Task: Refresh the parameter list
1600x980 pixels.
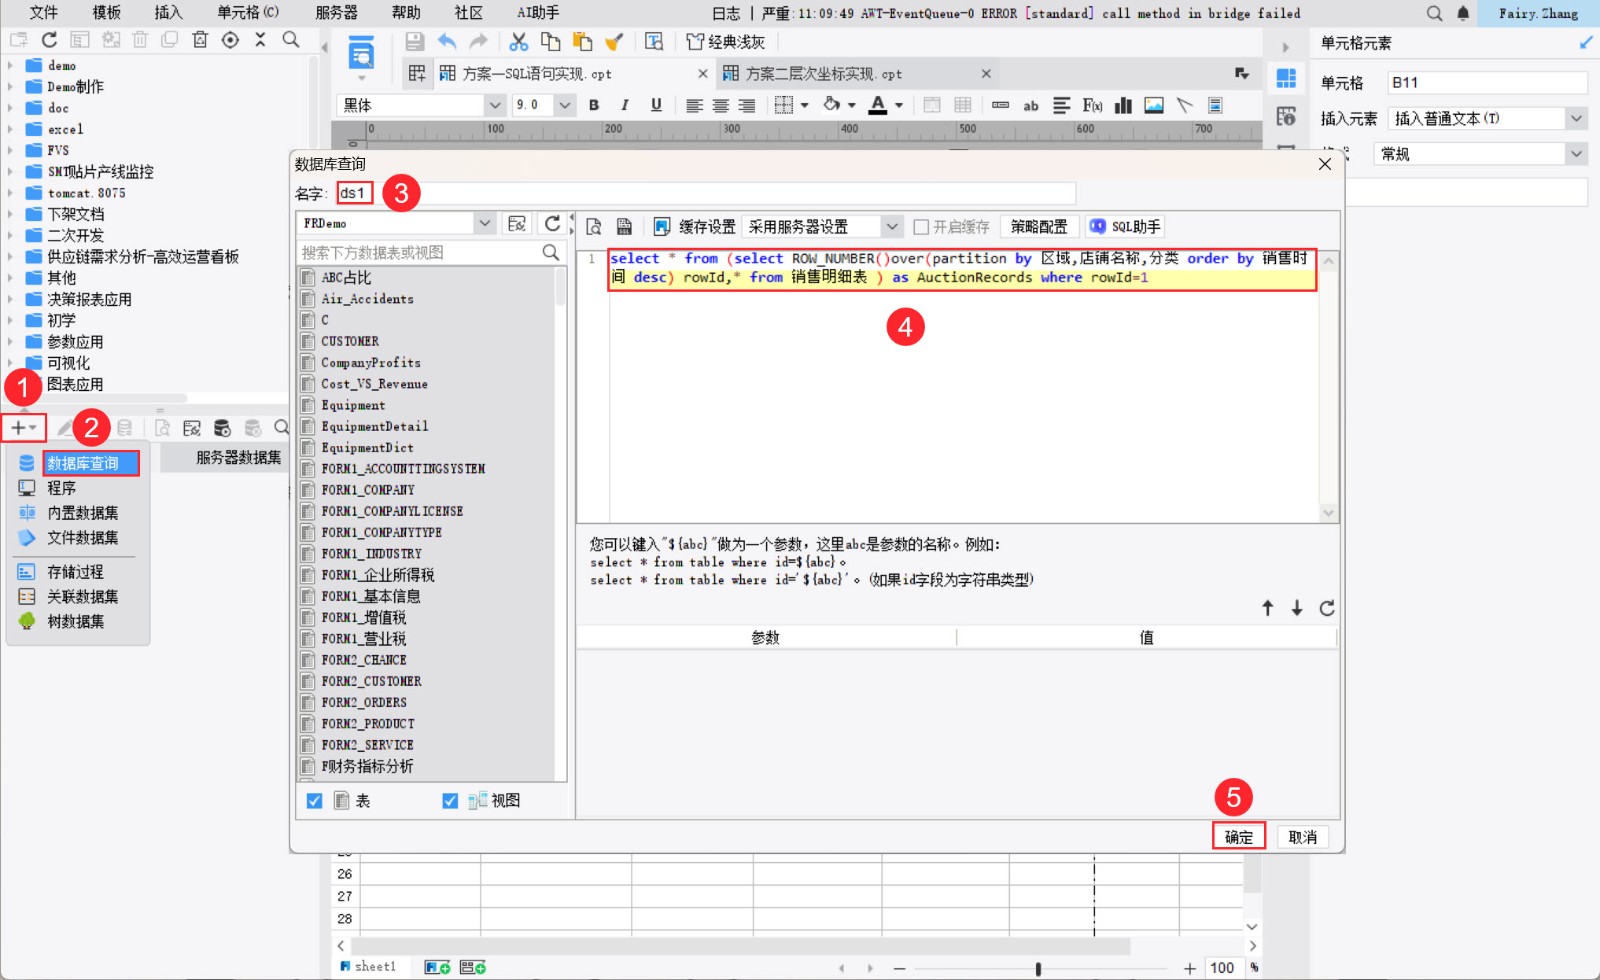Action: (1327, 608)
